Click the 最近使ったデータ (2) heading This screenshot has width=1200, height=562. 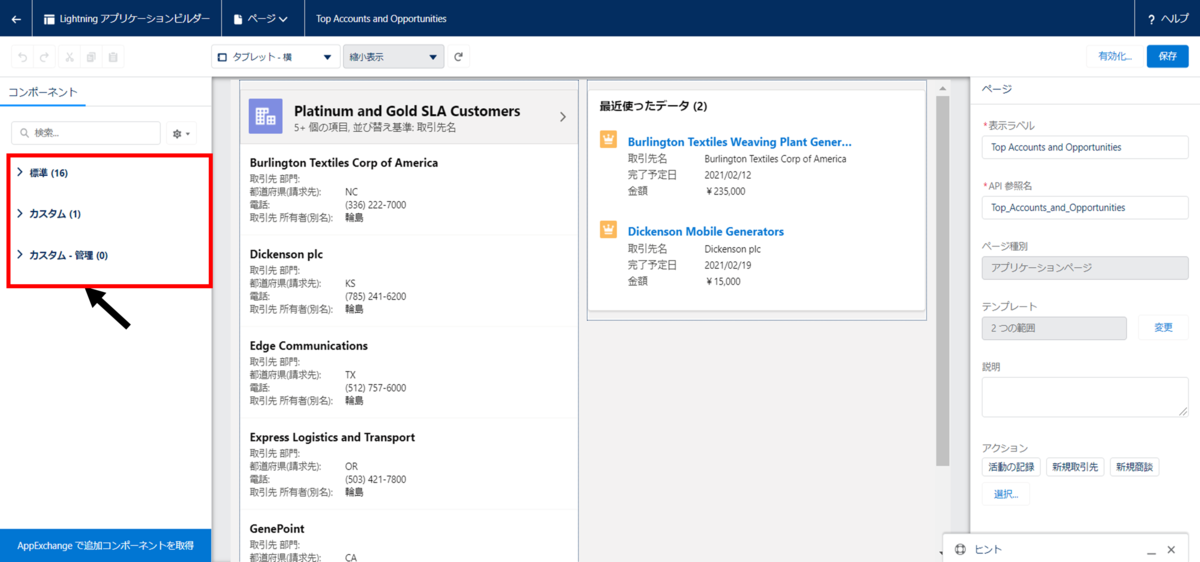point(653,106)
